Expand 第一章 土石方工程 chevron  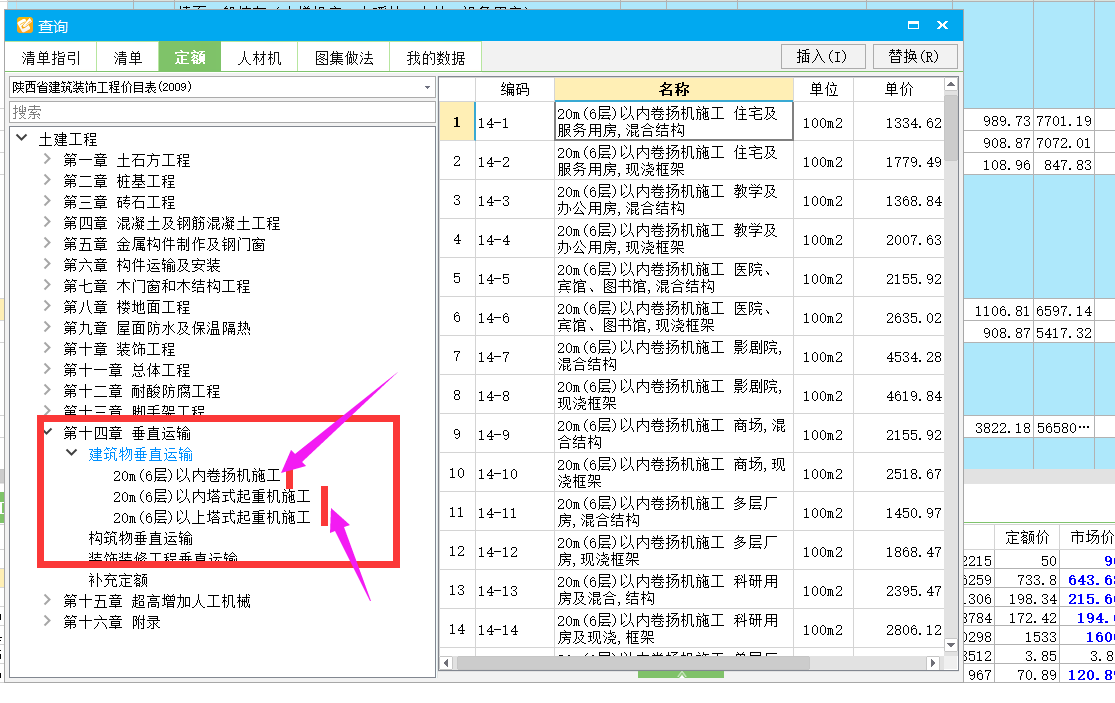(x=48, y=159)
